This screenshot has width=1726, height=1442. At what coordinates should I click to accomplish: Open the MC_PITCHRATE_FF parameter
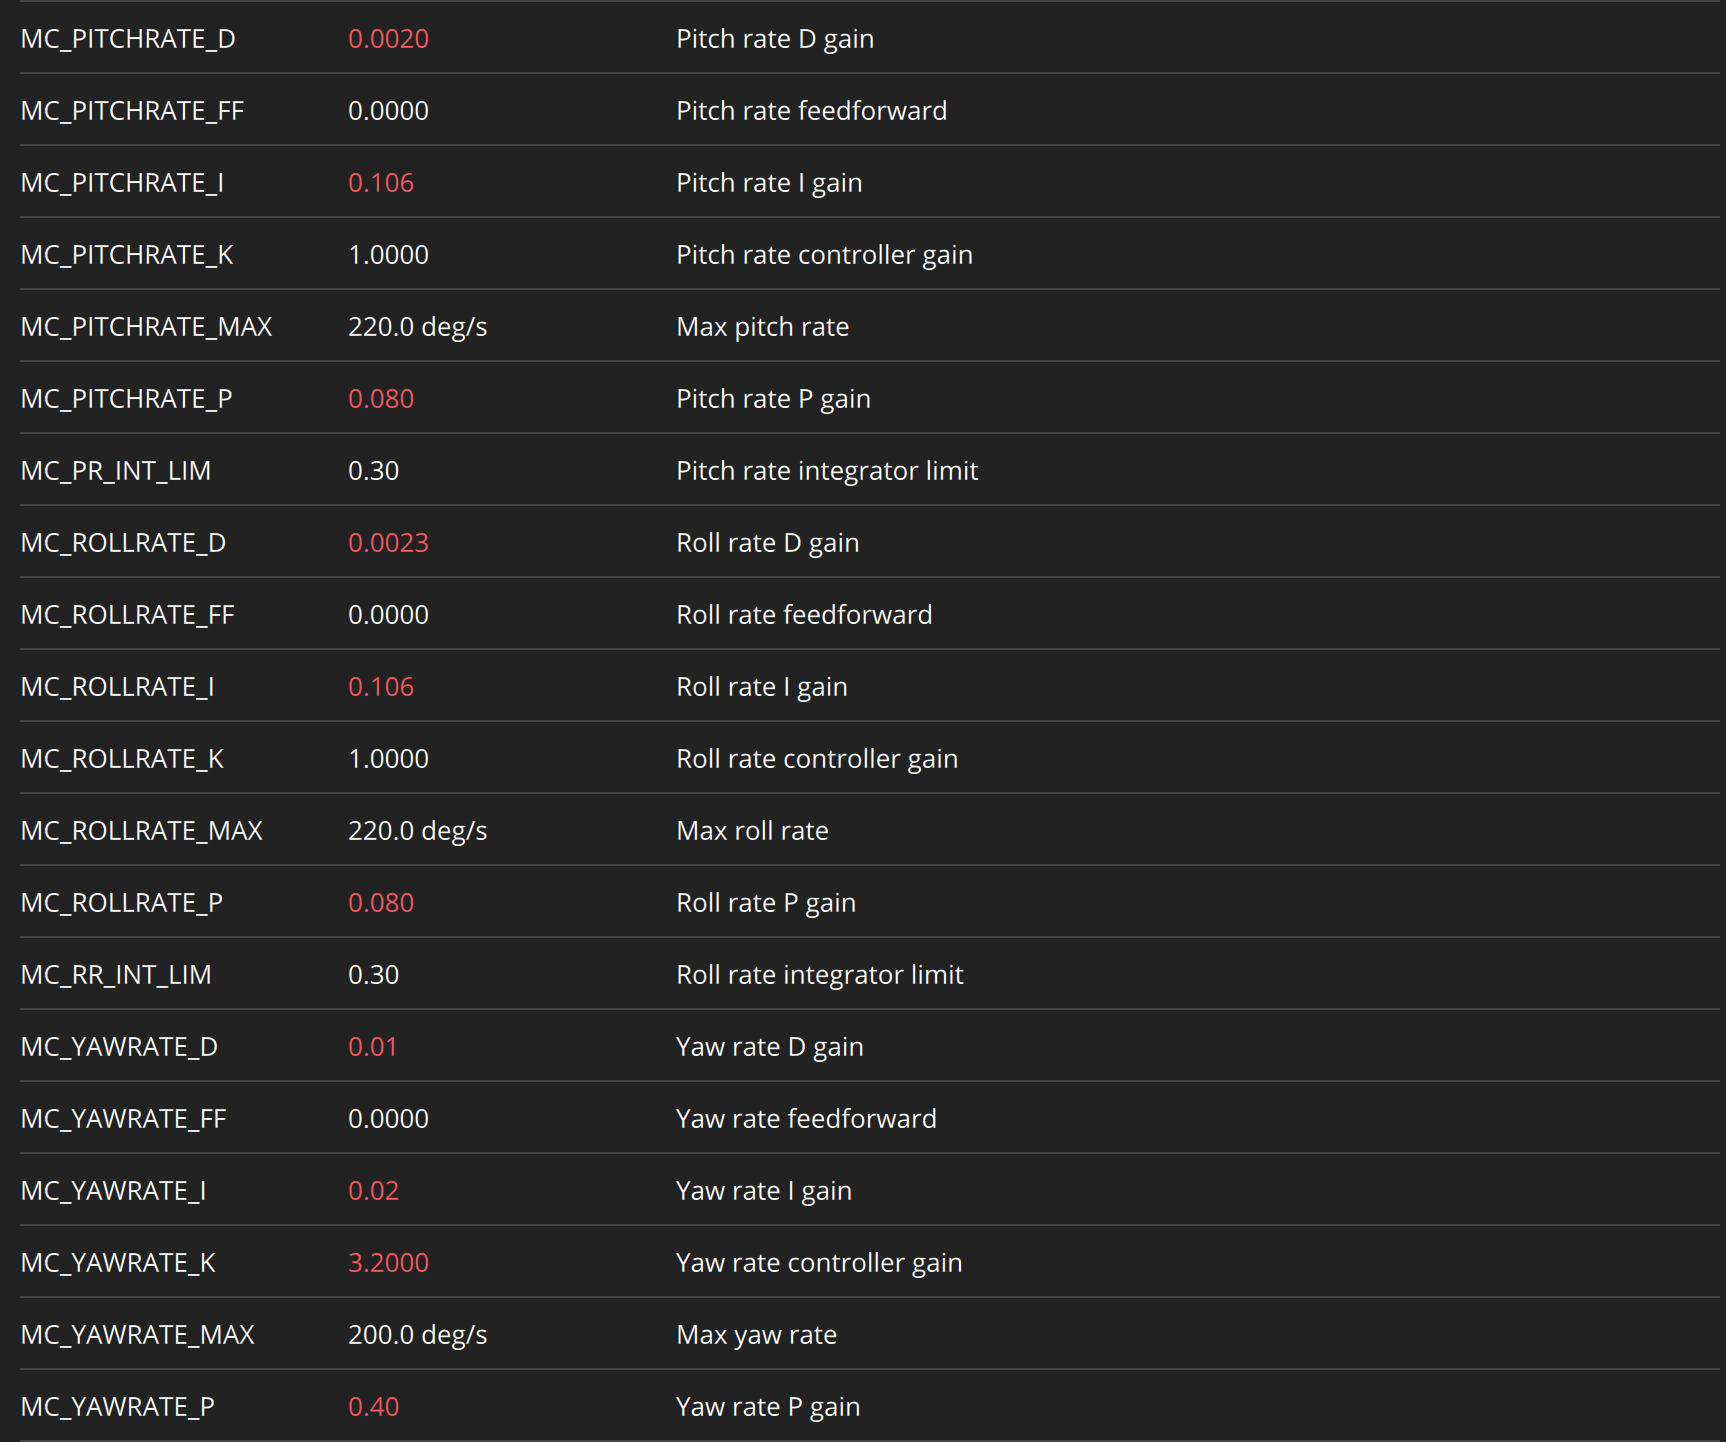869,110
